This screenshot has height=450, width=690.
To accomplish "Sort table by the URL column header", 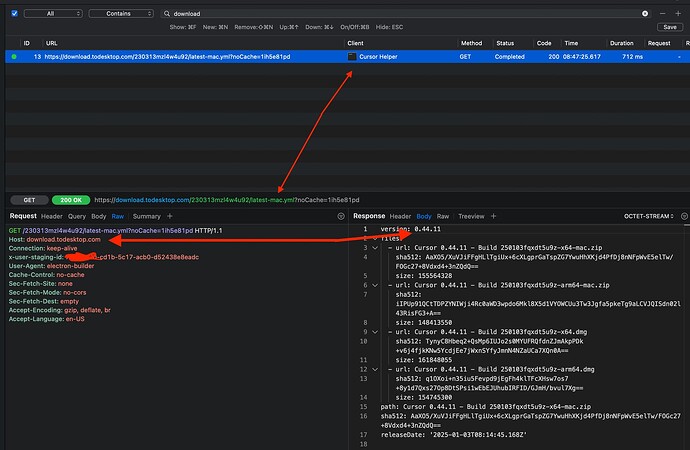I will tap(51, 43).
